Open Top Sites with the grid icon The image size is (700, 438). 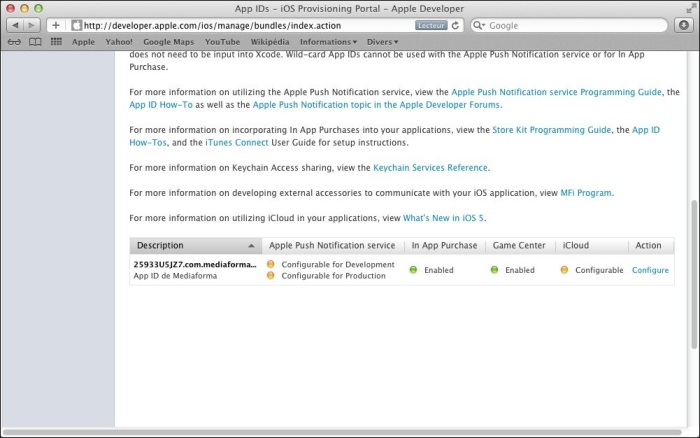56,42
